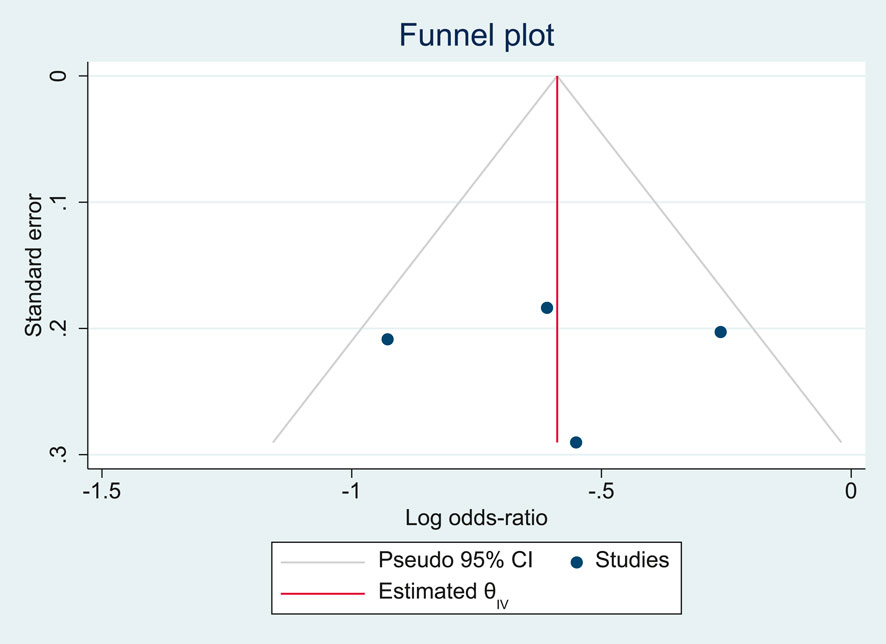Select the 'Funnel plot' chart title
Image resolution: width=886 pixels, height=644 pixels.
[476, 36]
